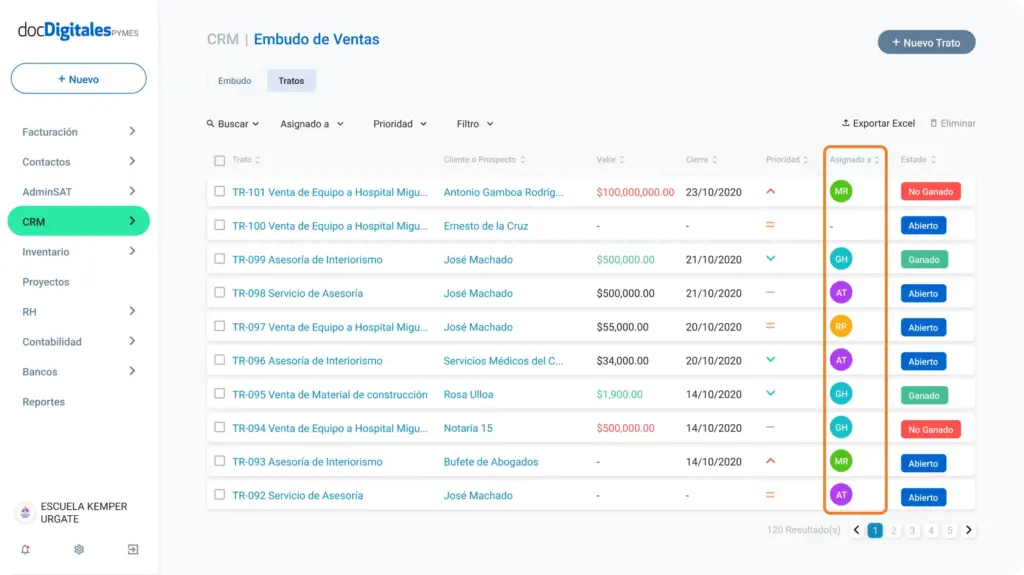Screen dimensions: 1024x575
Task: Click the company logo beside ESCUELA KEMPER URGATE
Action: coord(25,513)
